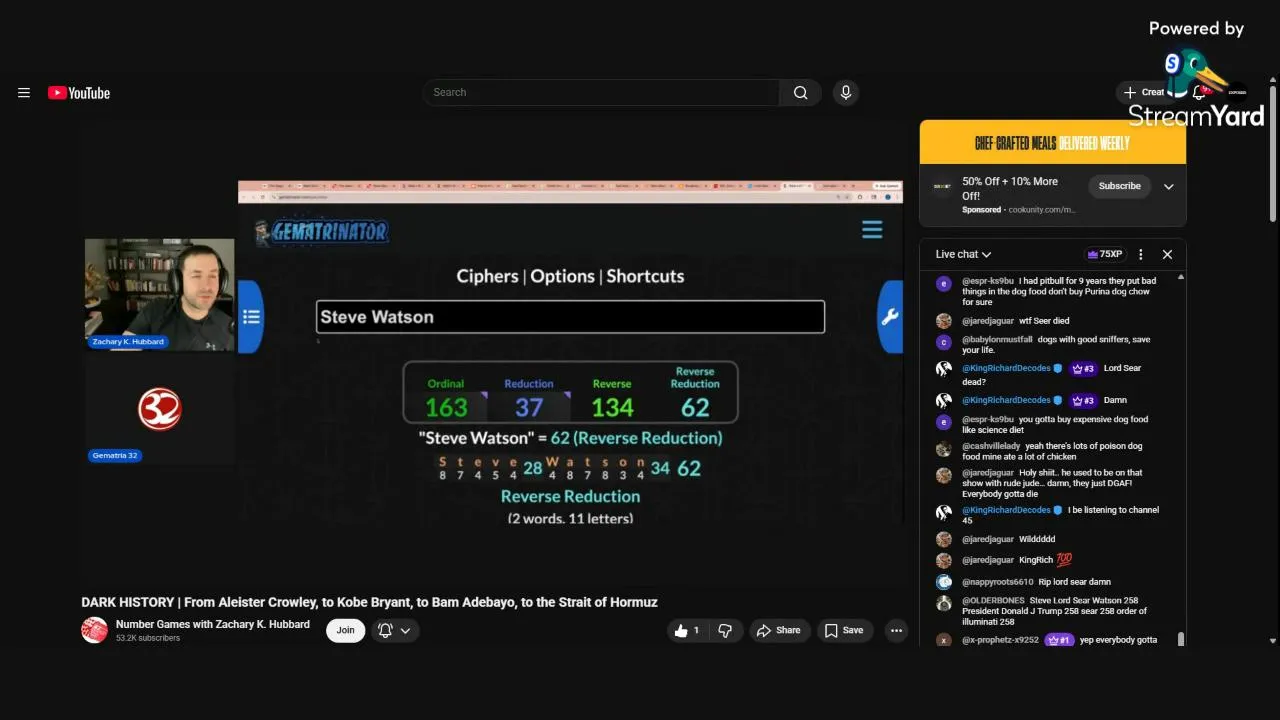Open the Ciphers menu
Image resolution: width=1280 pixels, height=720 pixels.
(x=487, y=276)
